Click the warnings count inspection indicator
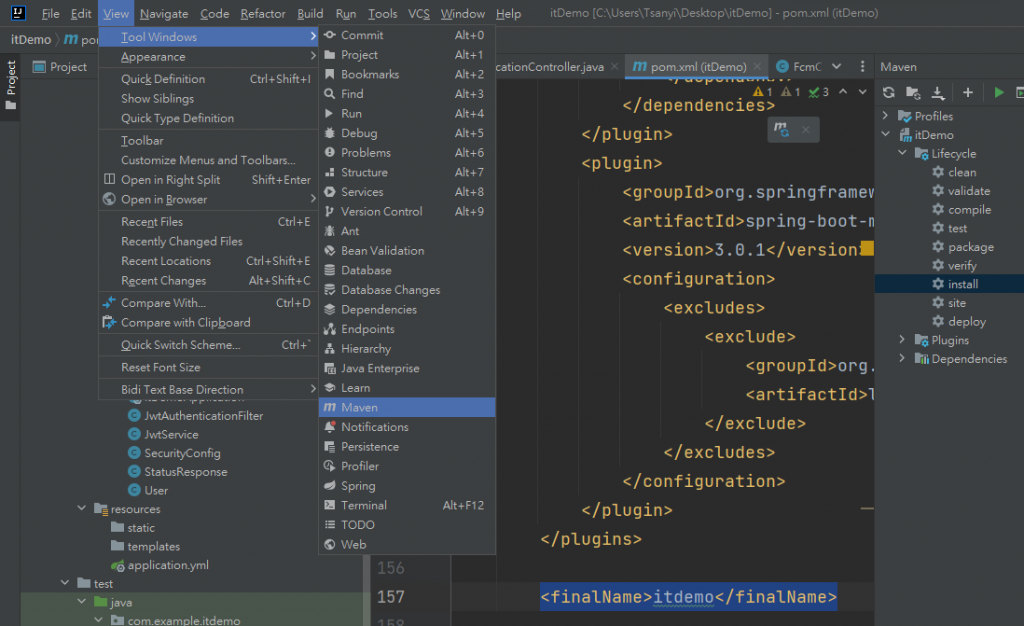The width and height of the screenshot is (1024, 626). coord(762,92)
